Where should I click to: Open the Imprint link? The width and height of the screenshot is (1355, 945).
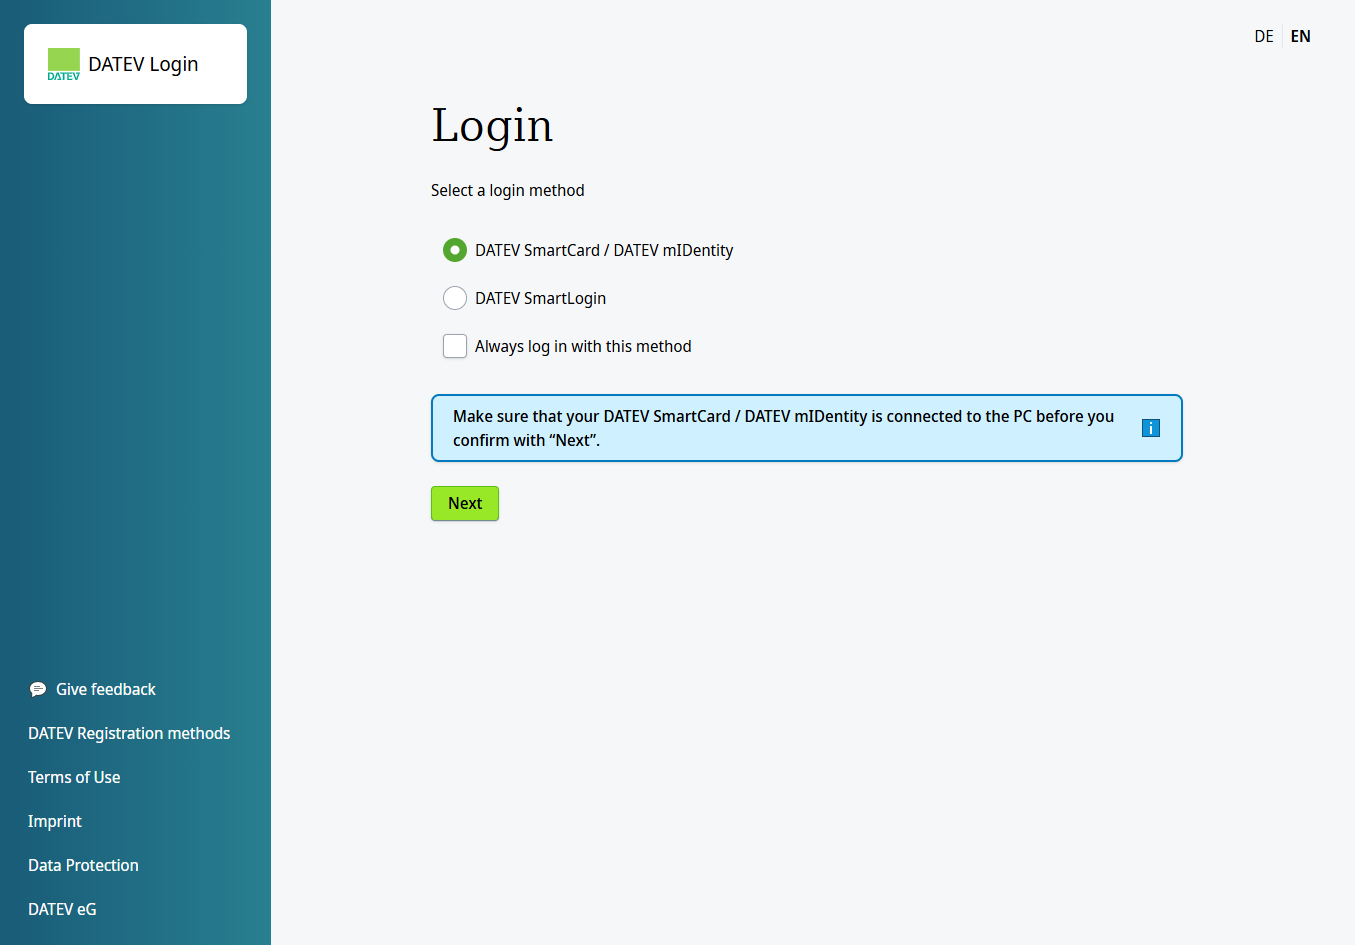(x=55, y=821)
